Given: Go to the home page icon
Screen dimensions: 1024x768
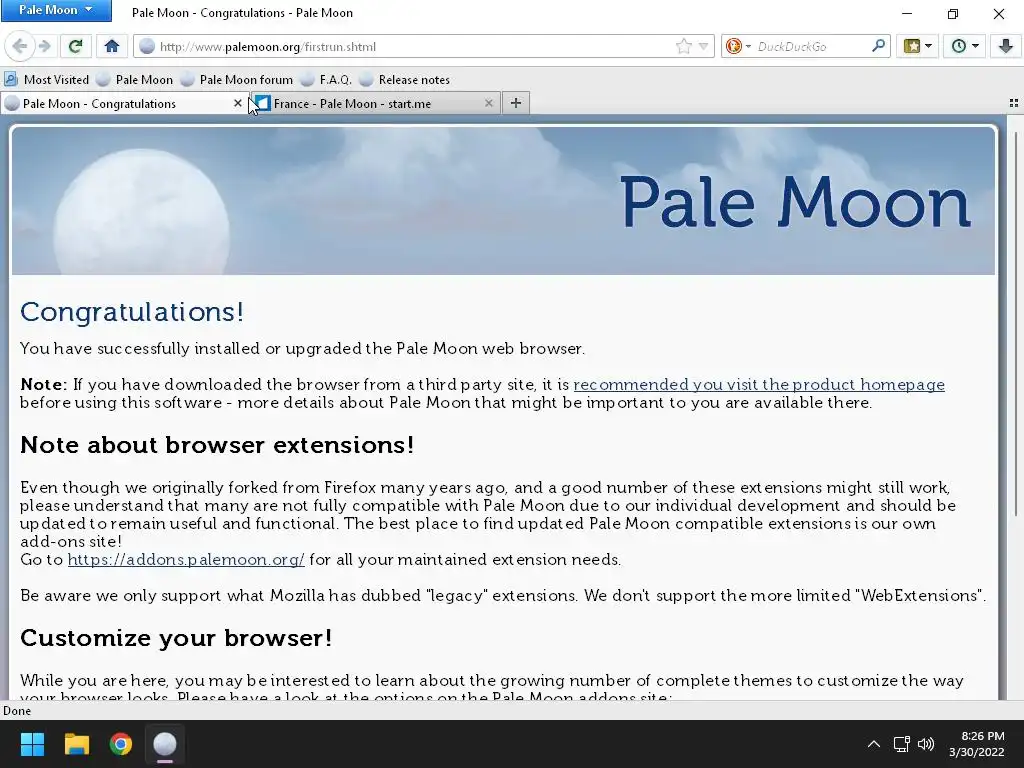Looking at the screenshot, I should coord(112,46).
